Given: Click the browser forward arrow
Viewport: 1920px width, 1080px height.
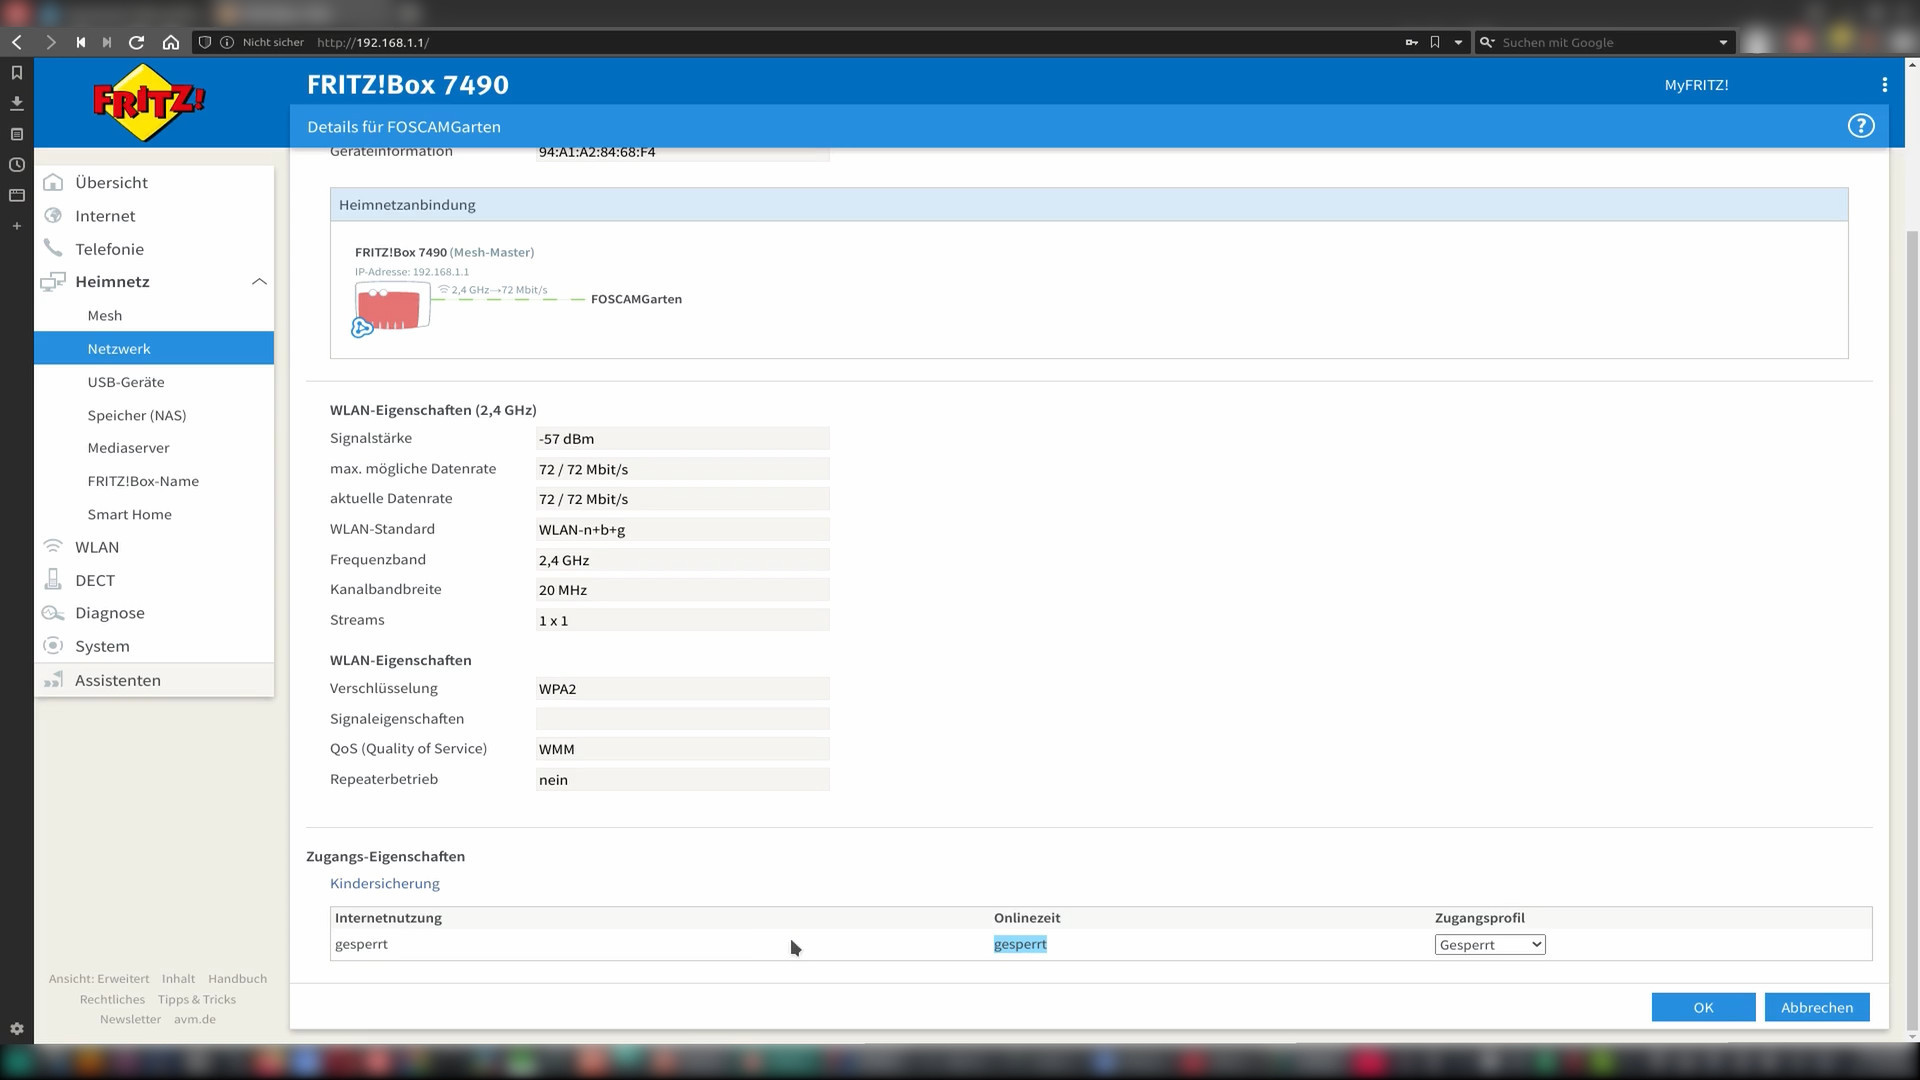Looking at the screenshot, I should coord(50,42).
